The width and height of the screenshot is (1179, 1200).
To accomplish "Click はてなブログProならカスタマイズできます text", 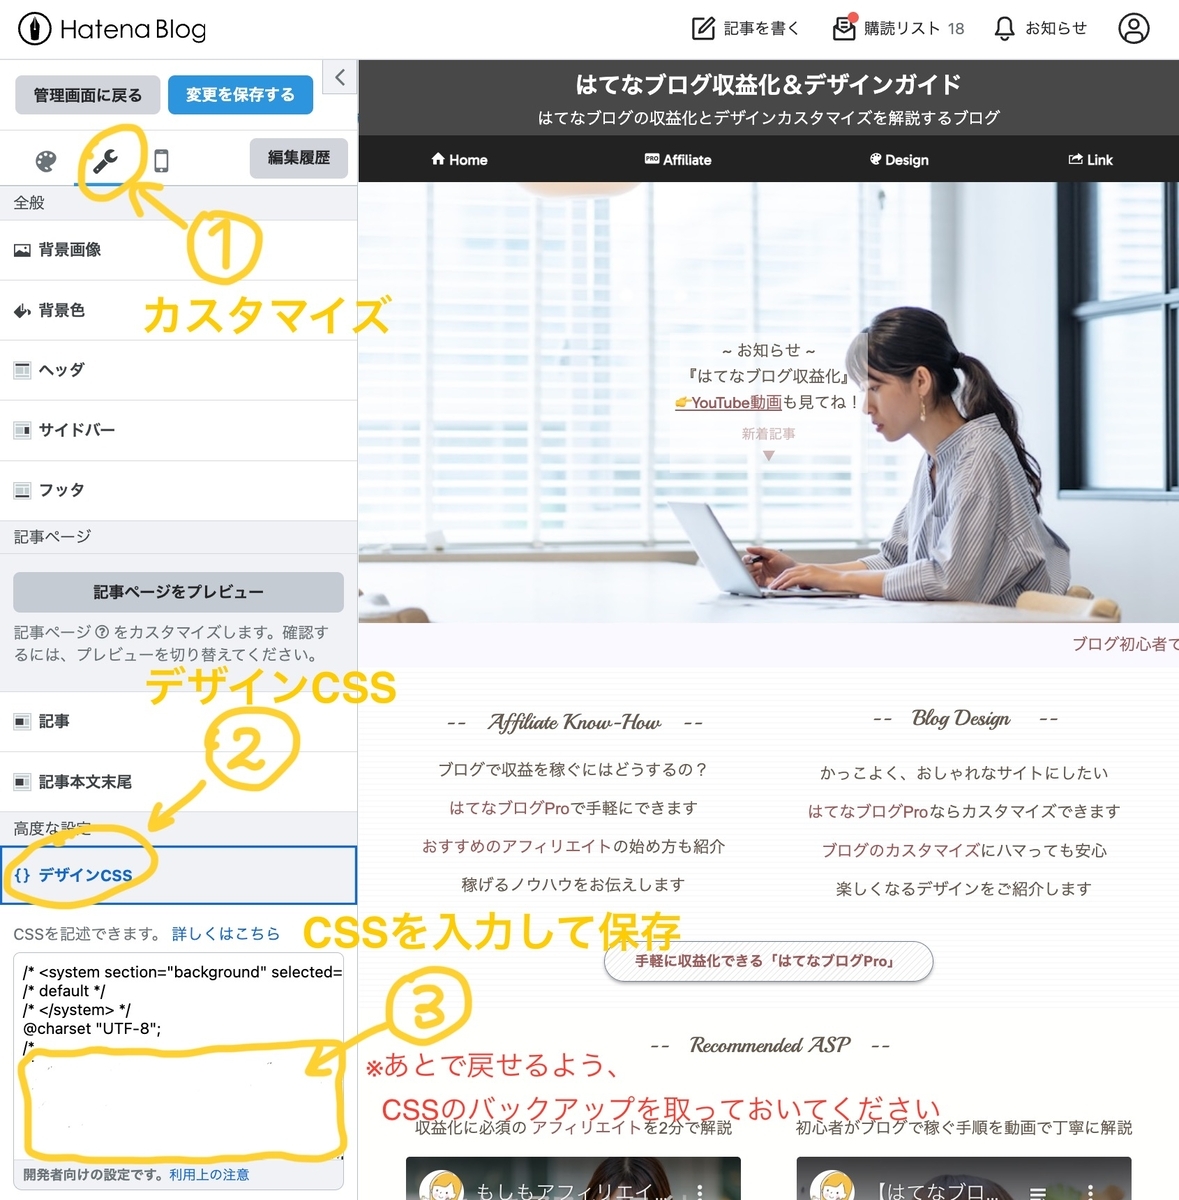I will (963, 811).
